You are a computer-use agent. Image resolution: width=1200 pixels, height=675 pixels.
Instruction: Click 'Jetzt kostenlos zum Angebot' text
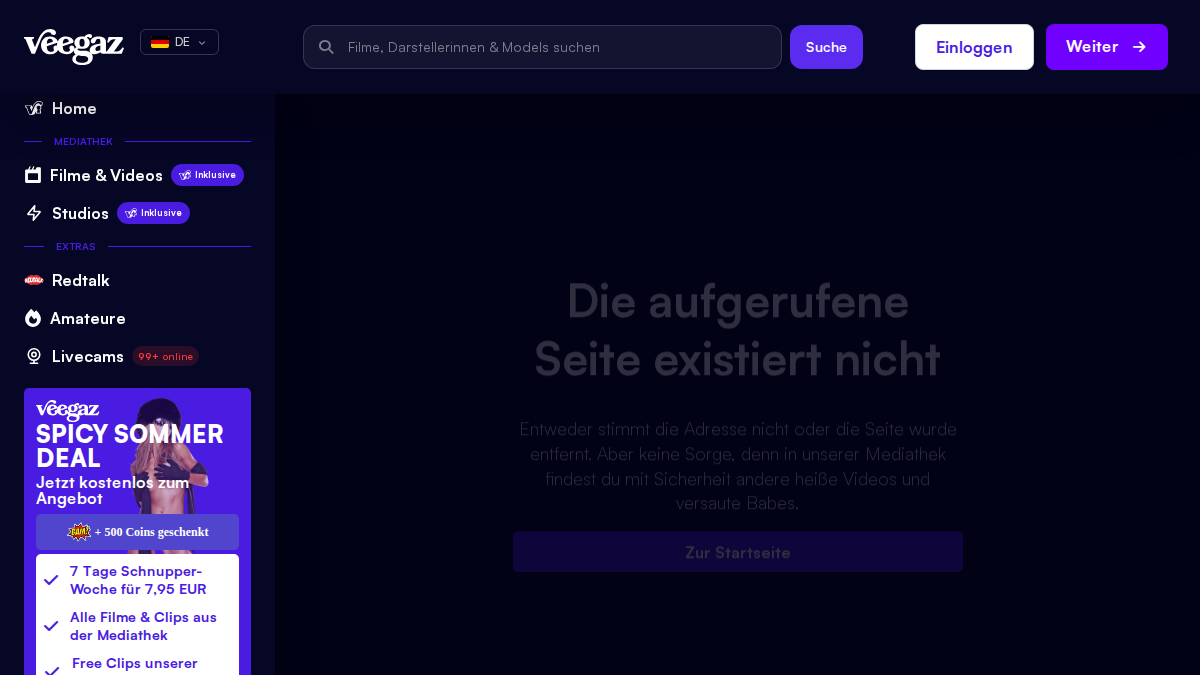click(113, 490)
